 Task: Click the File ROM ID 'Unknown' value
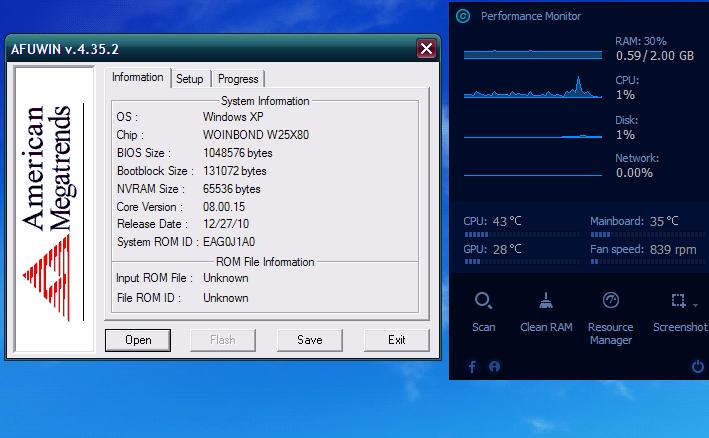coord(226,298)
